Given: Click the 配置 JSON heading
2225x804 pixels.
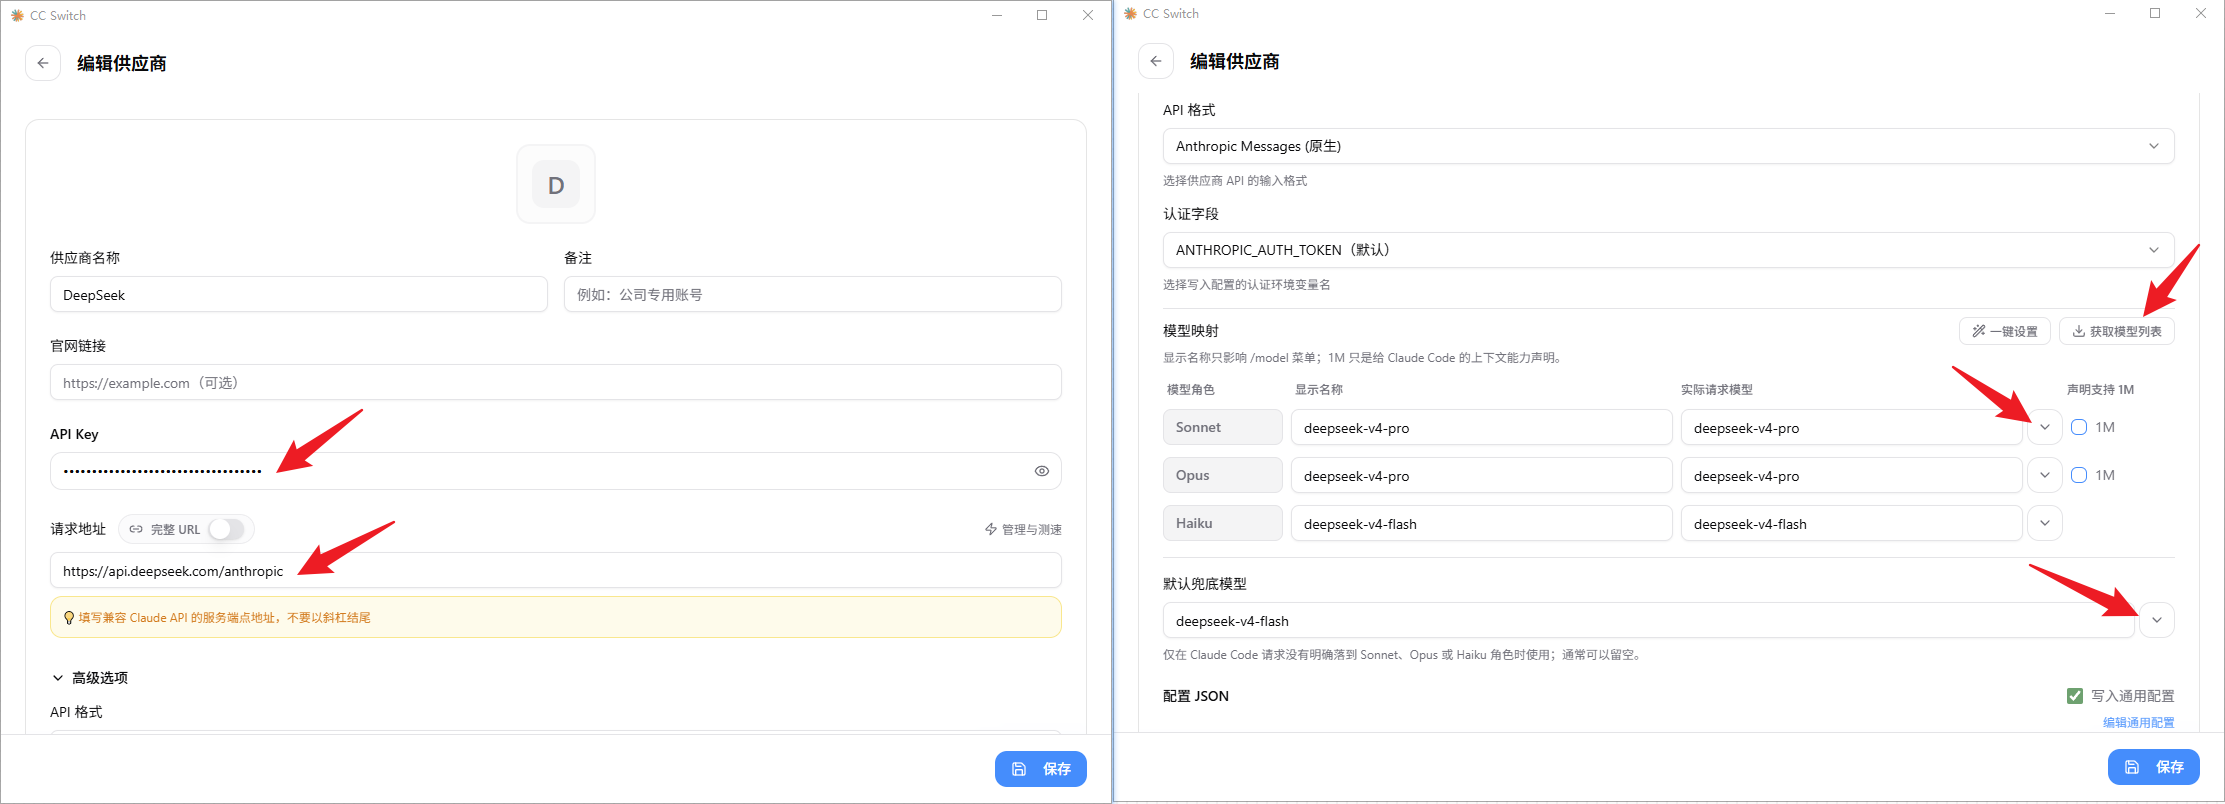Looking at the screenshot, I should click(x=1196, y=696).
